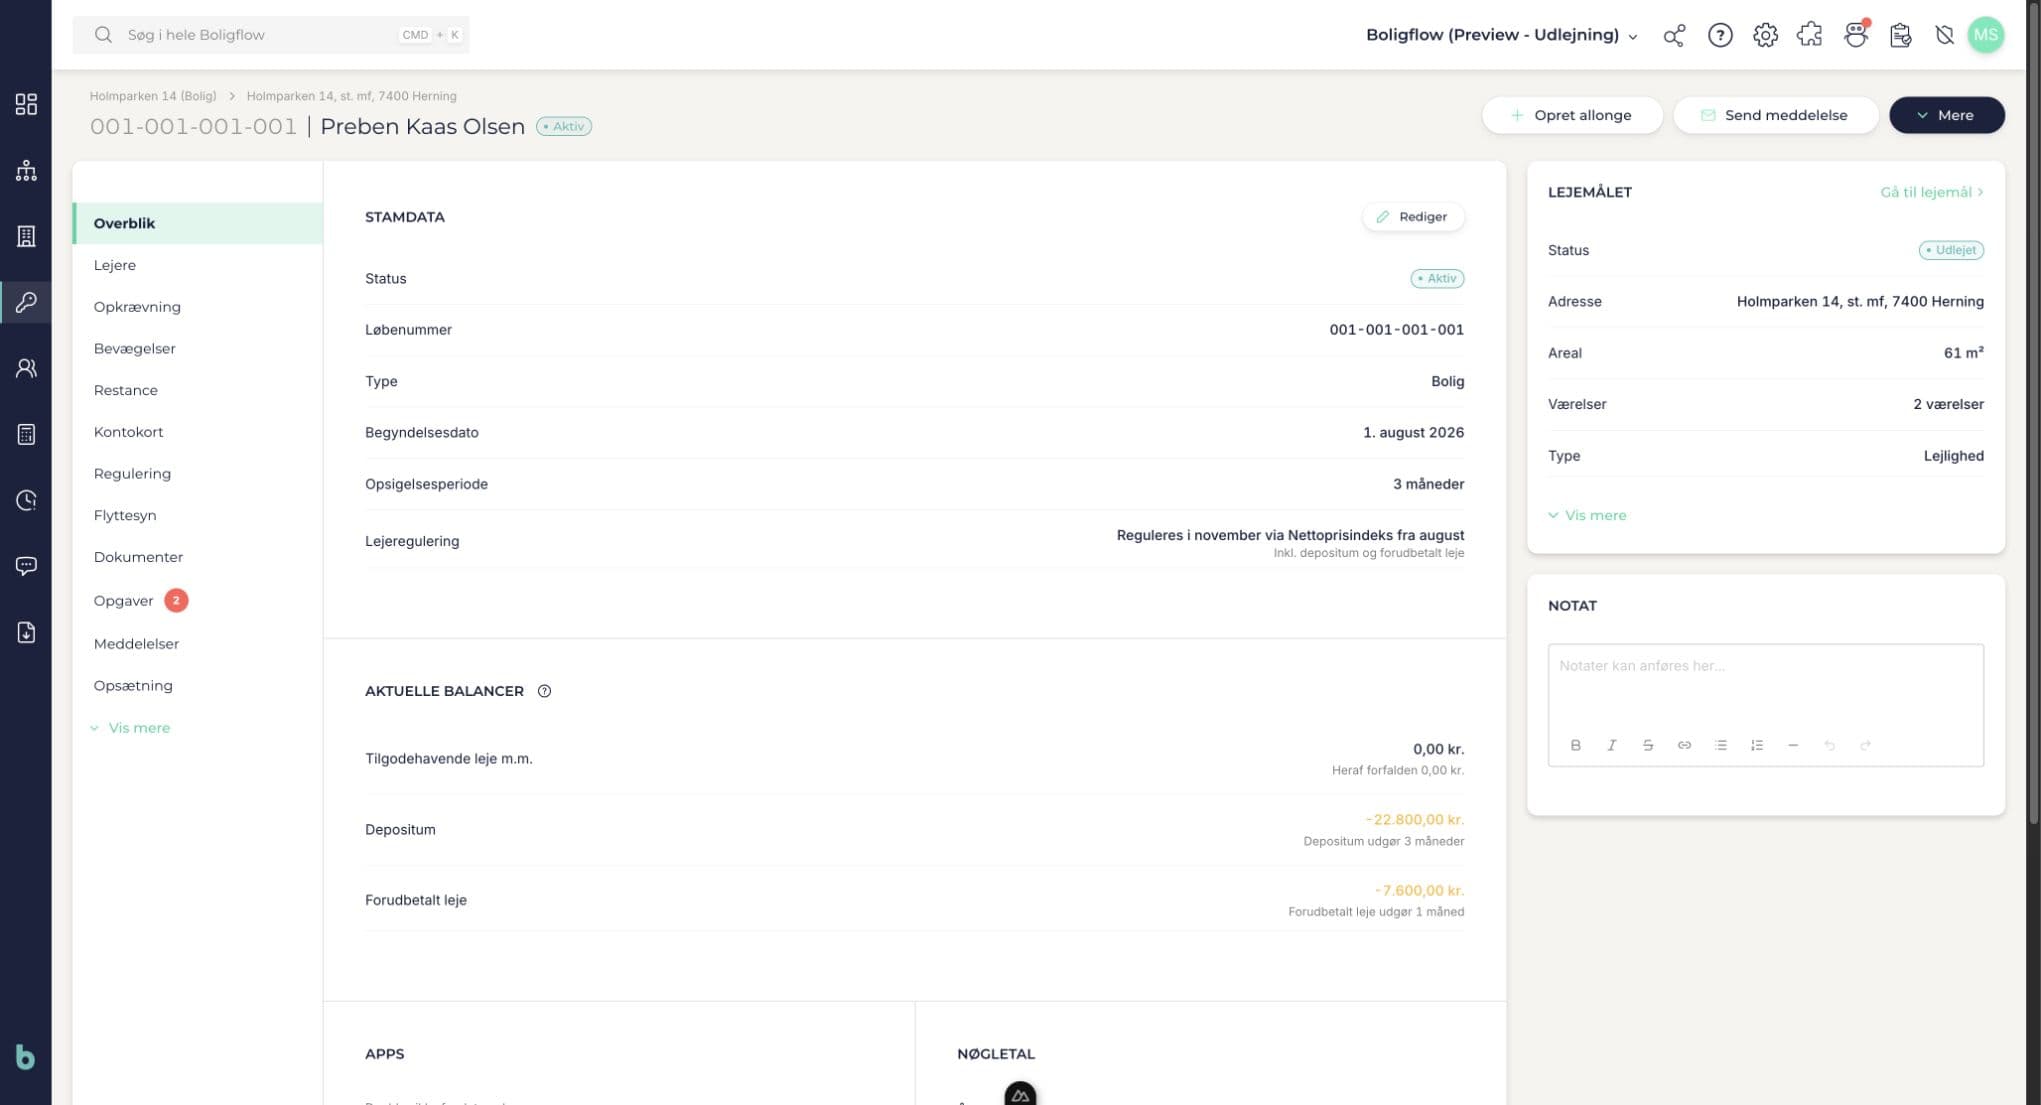This screenshot has height=1105, width=2041.
Task: Expand the Mere dropdown button
Action: [x=1946, y=115]
